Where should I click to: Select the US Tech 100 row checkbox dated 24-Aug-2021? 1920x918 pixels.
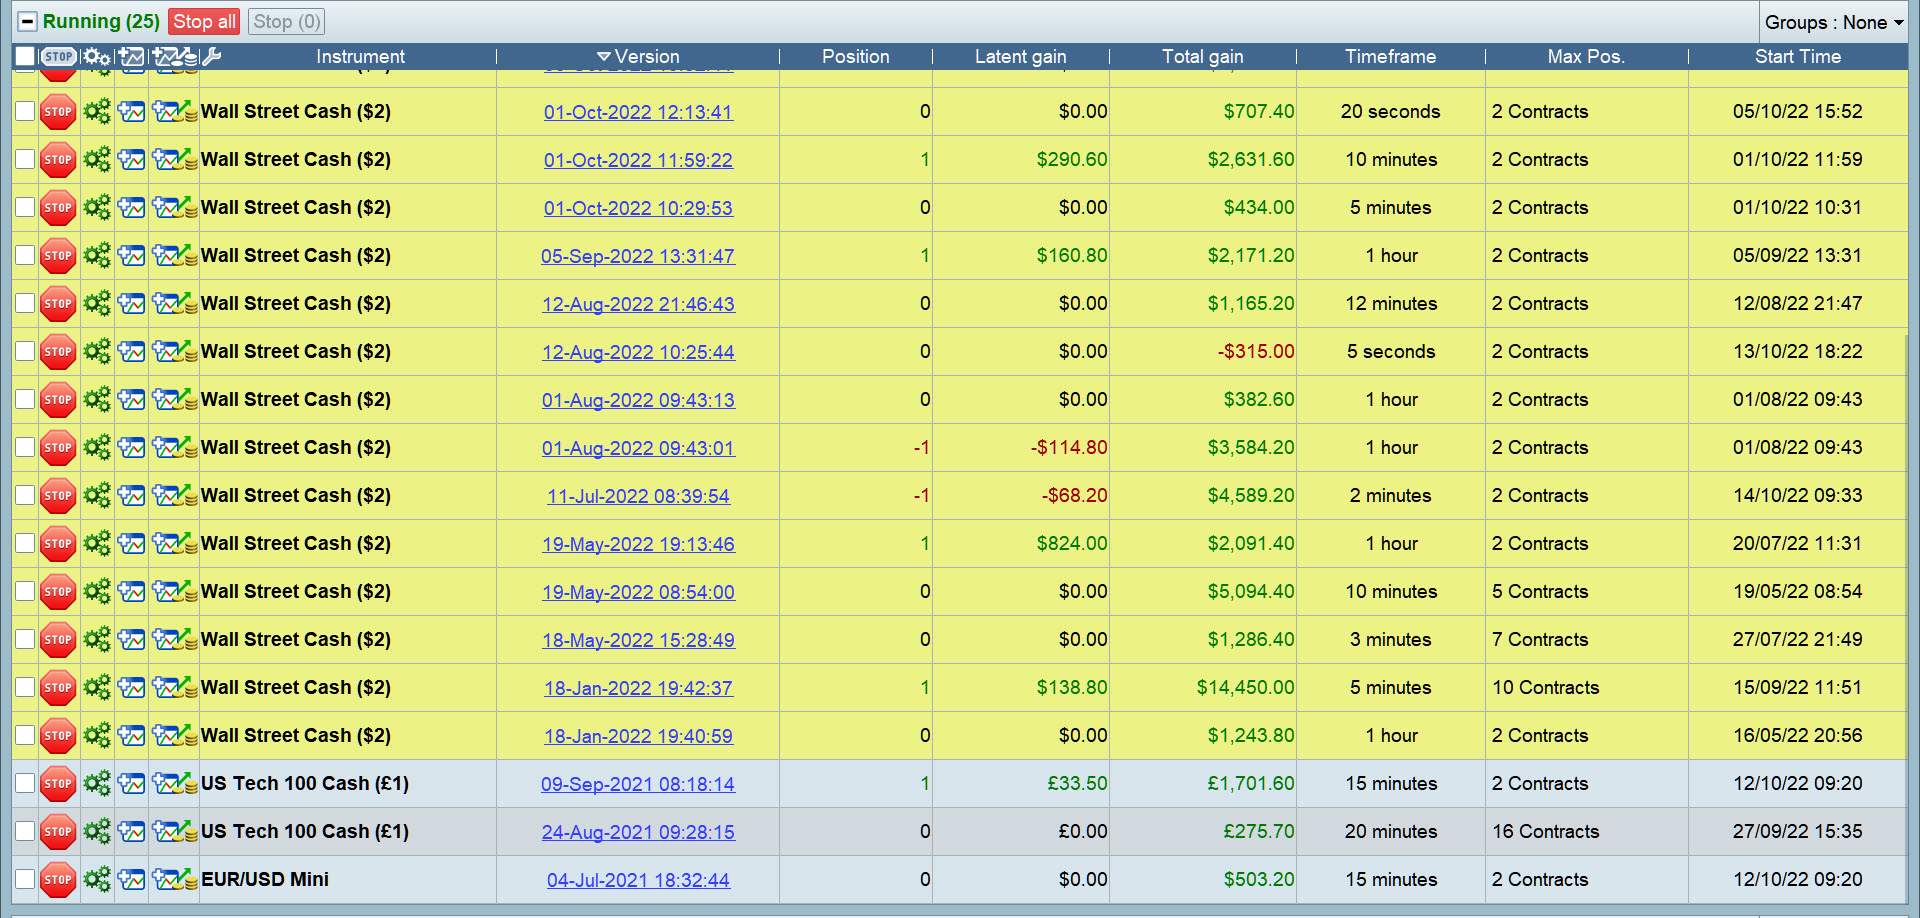click(x=25, y=832)
